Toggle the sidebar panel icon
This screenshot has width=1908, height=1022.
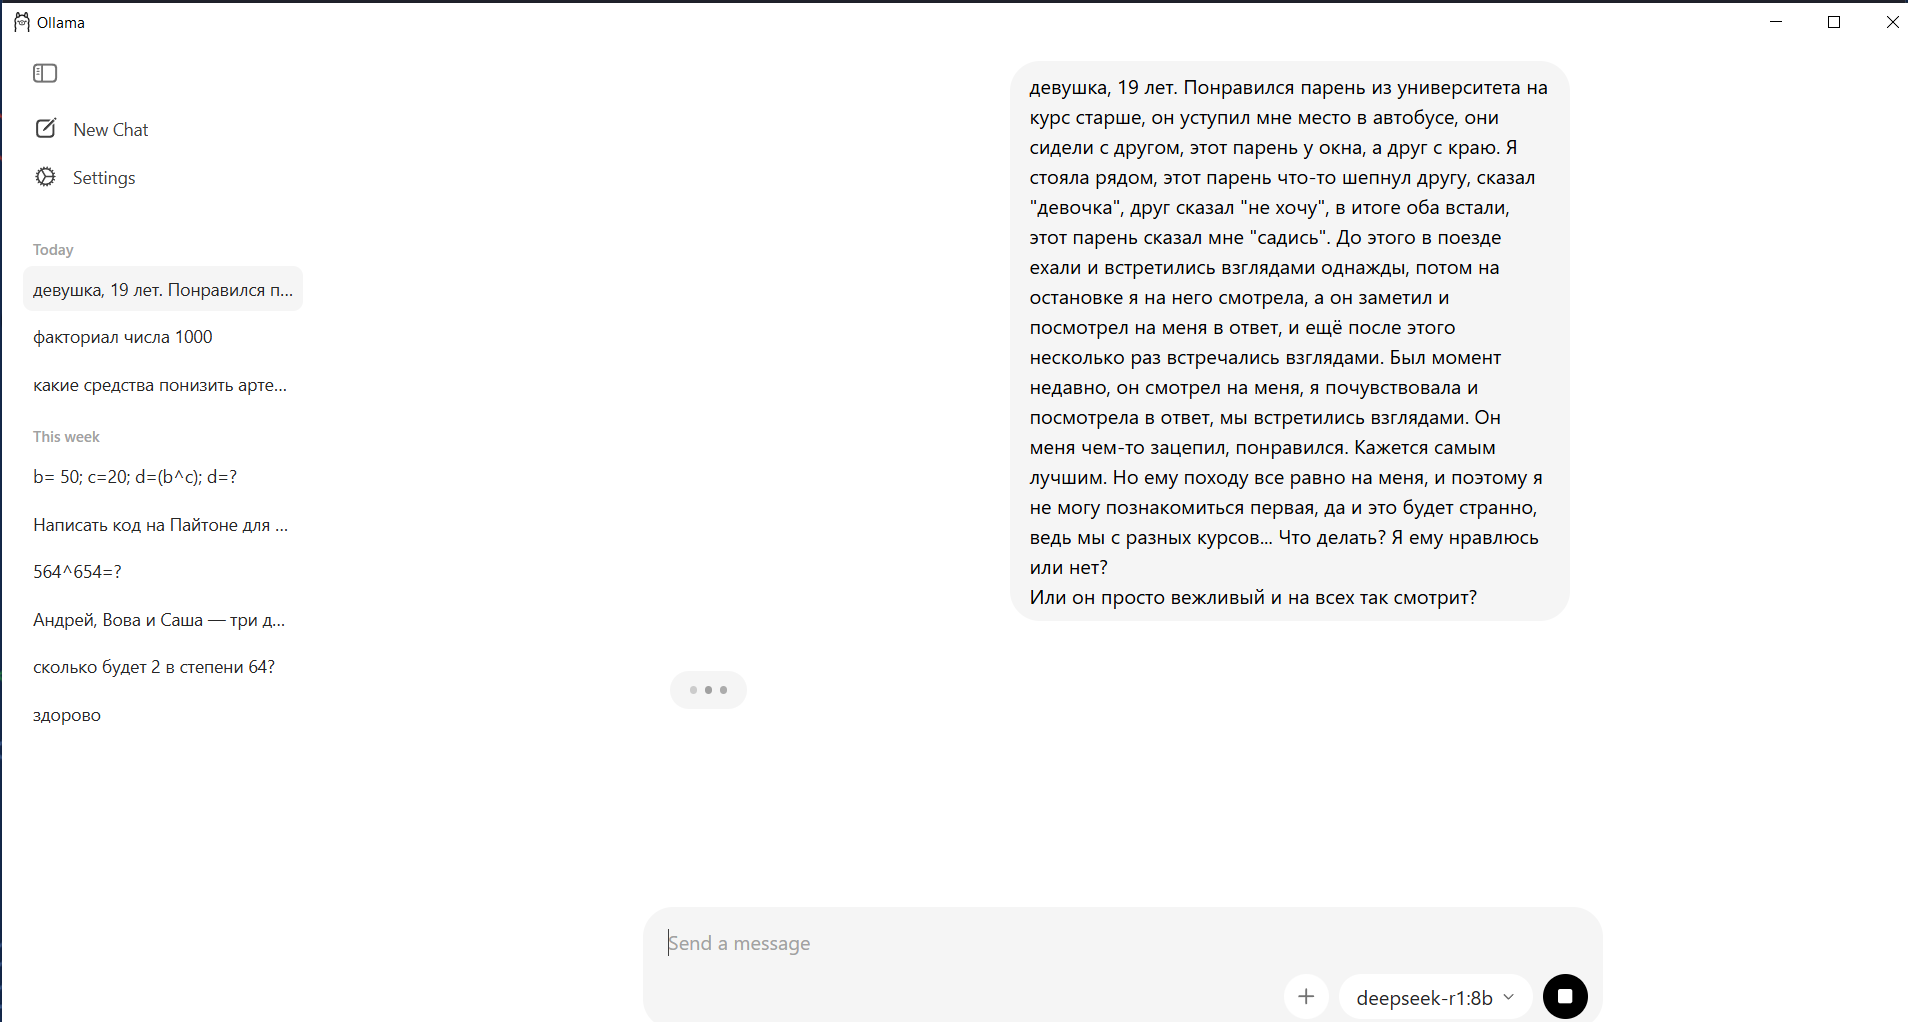(x=45, y=73)
